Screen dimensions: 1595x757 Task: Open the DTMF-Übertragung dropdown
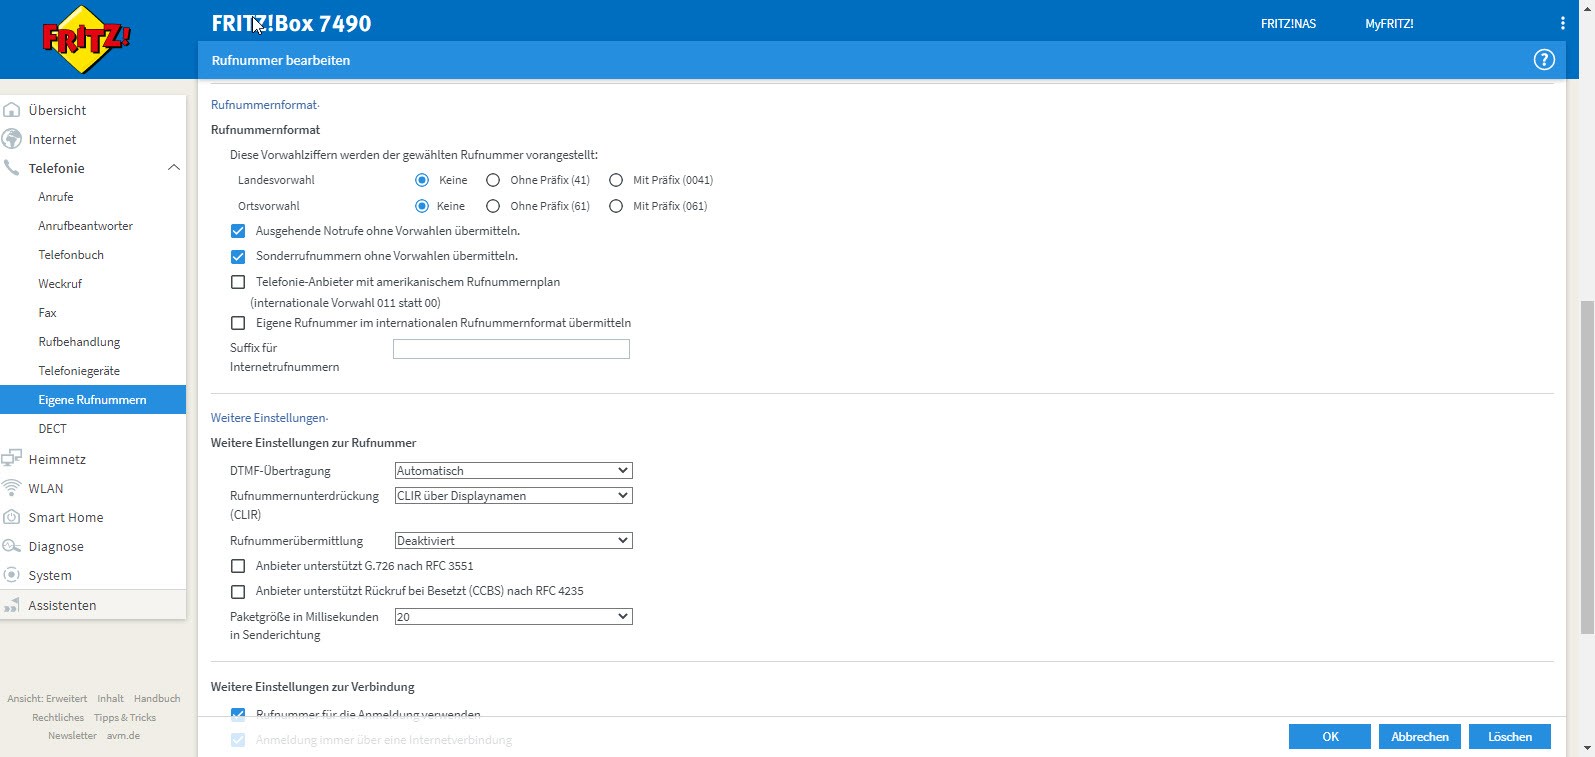(513, 471)
